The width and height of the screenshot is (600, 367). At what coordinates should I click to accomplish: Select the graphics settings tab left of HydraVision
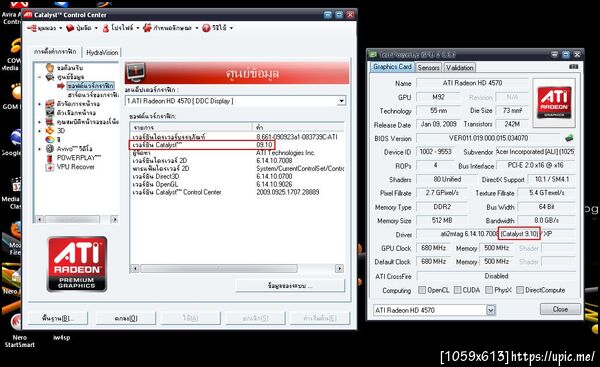(55, 52)
